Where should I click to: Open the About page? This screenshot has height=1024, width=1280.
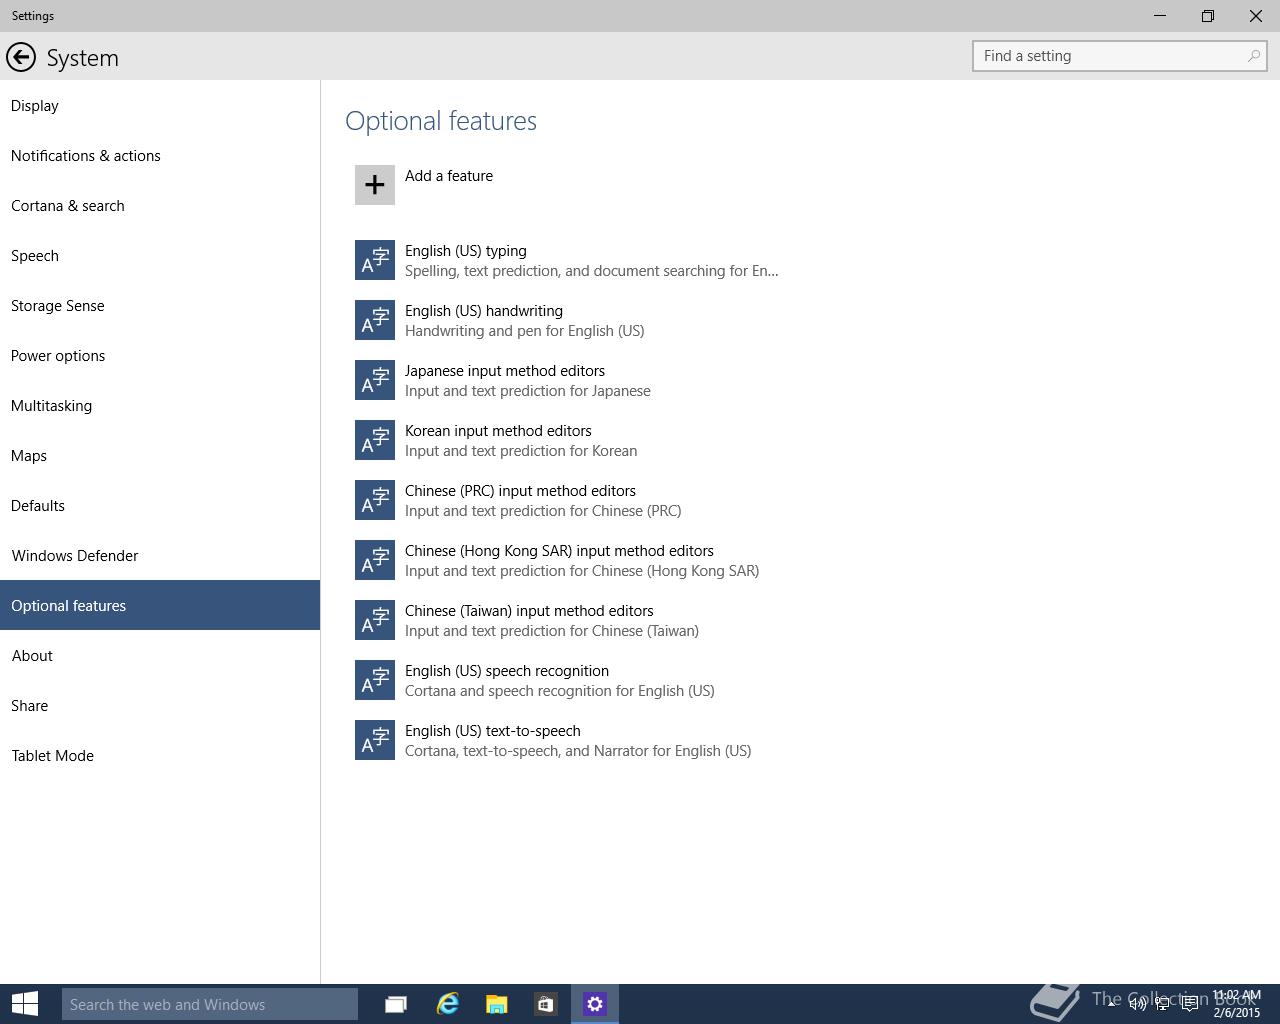point(160,655)
